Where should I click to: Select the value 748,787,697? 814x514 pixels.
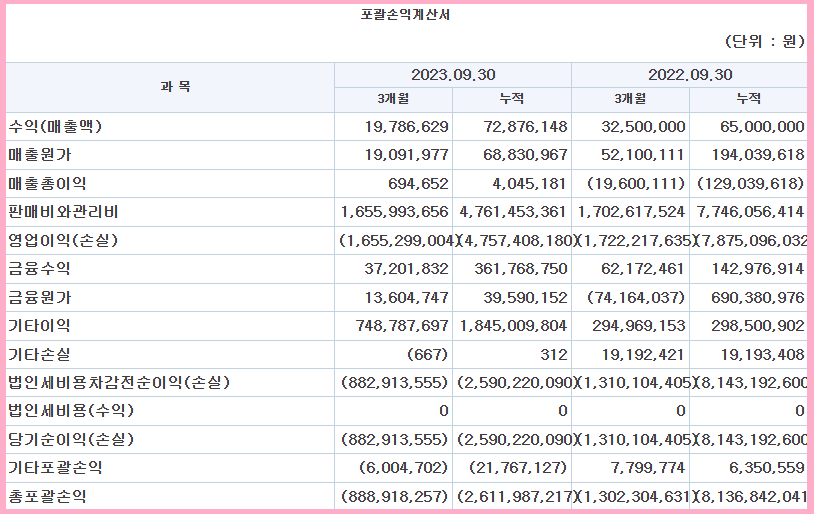(x=402, y=326)
